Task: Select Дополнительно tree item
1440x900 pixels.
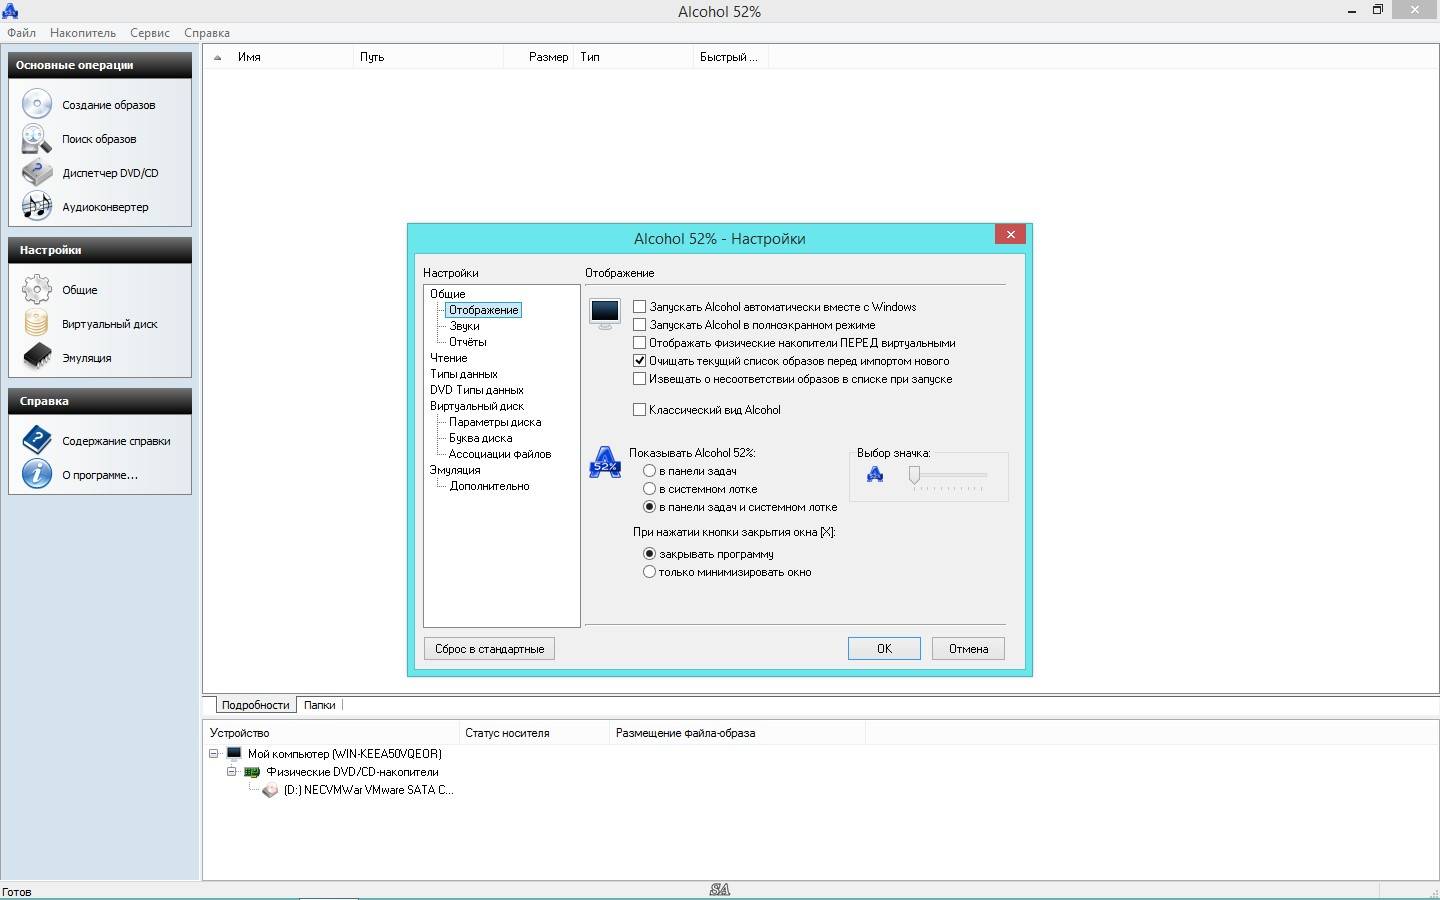Action: 490,485
